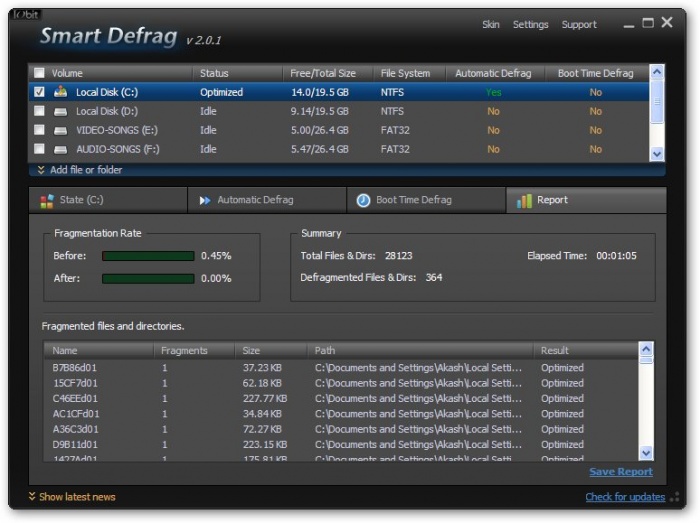The height and width of the screenshot is (523, 700).
Task: Click the volume list scroll-down arrow
Action: (x=657, y=154)
